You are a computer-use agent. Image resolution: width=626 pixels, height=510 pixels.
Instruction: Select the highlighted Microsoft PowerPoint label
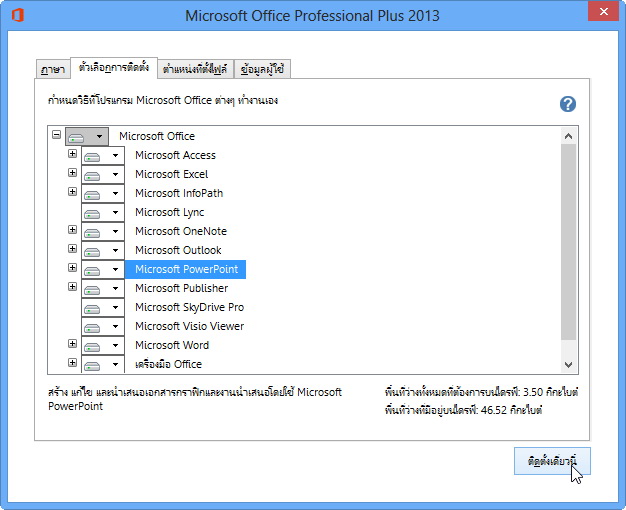[186, 269]
